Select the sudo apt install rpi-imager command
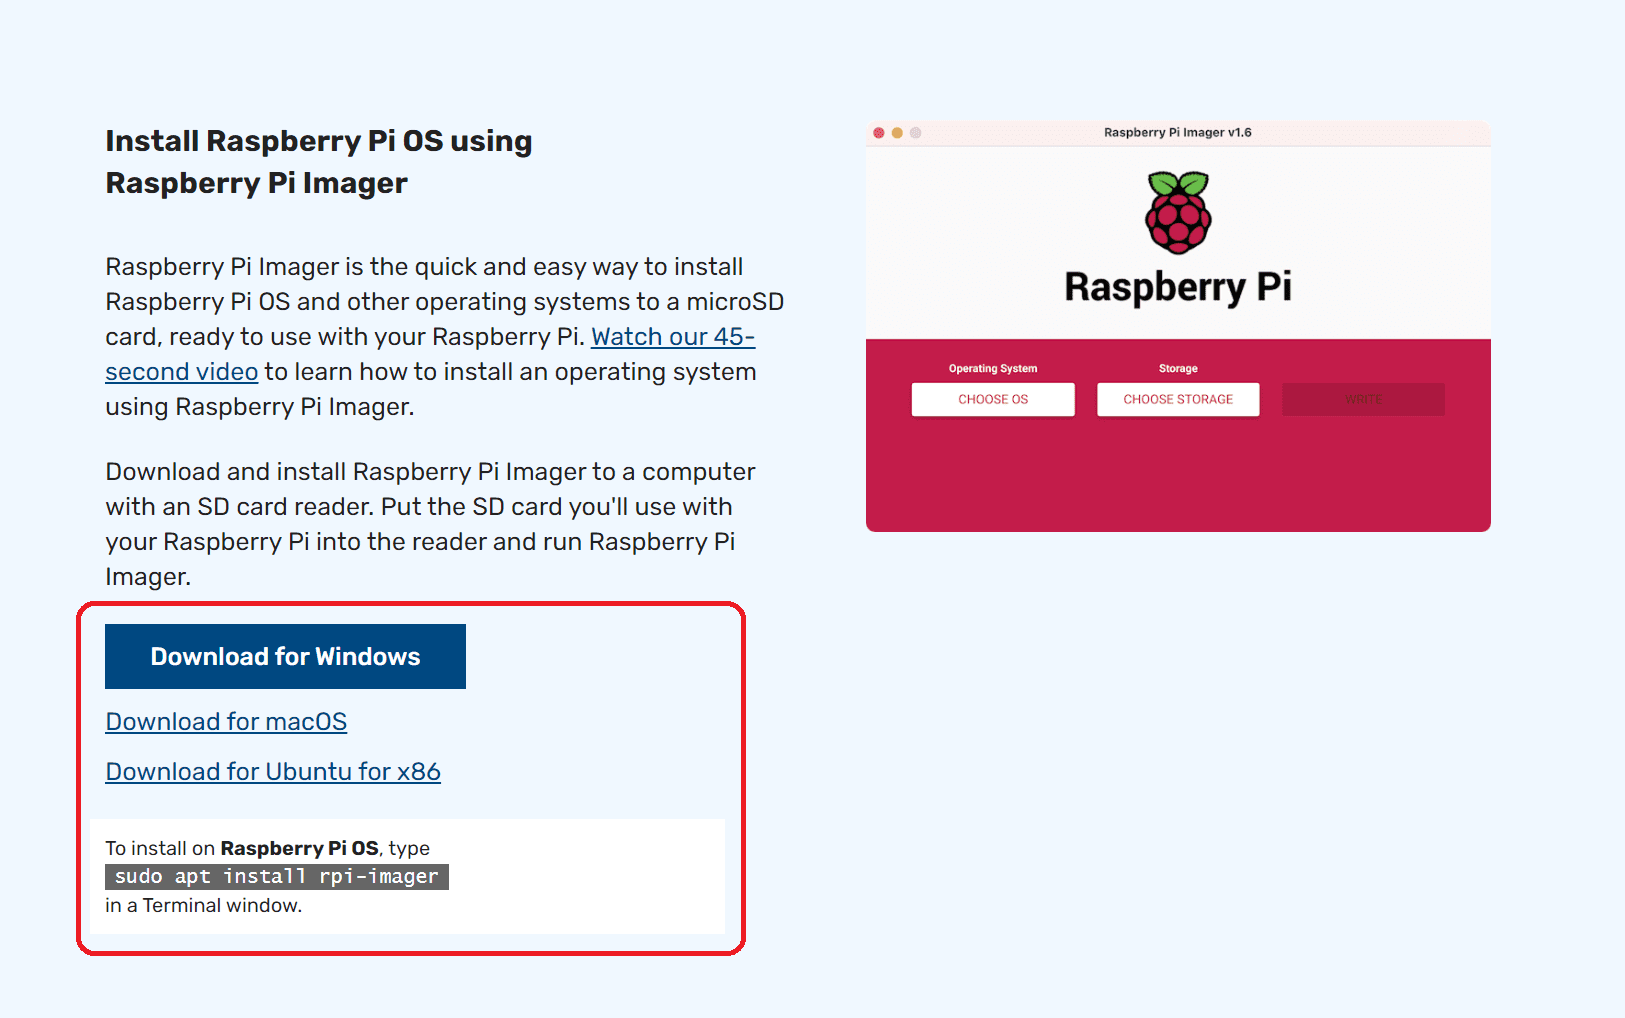This screenshot has height=1018, width=1625. pyautogui.click(x=277, y=876)
